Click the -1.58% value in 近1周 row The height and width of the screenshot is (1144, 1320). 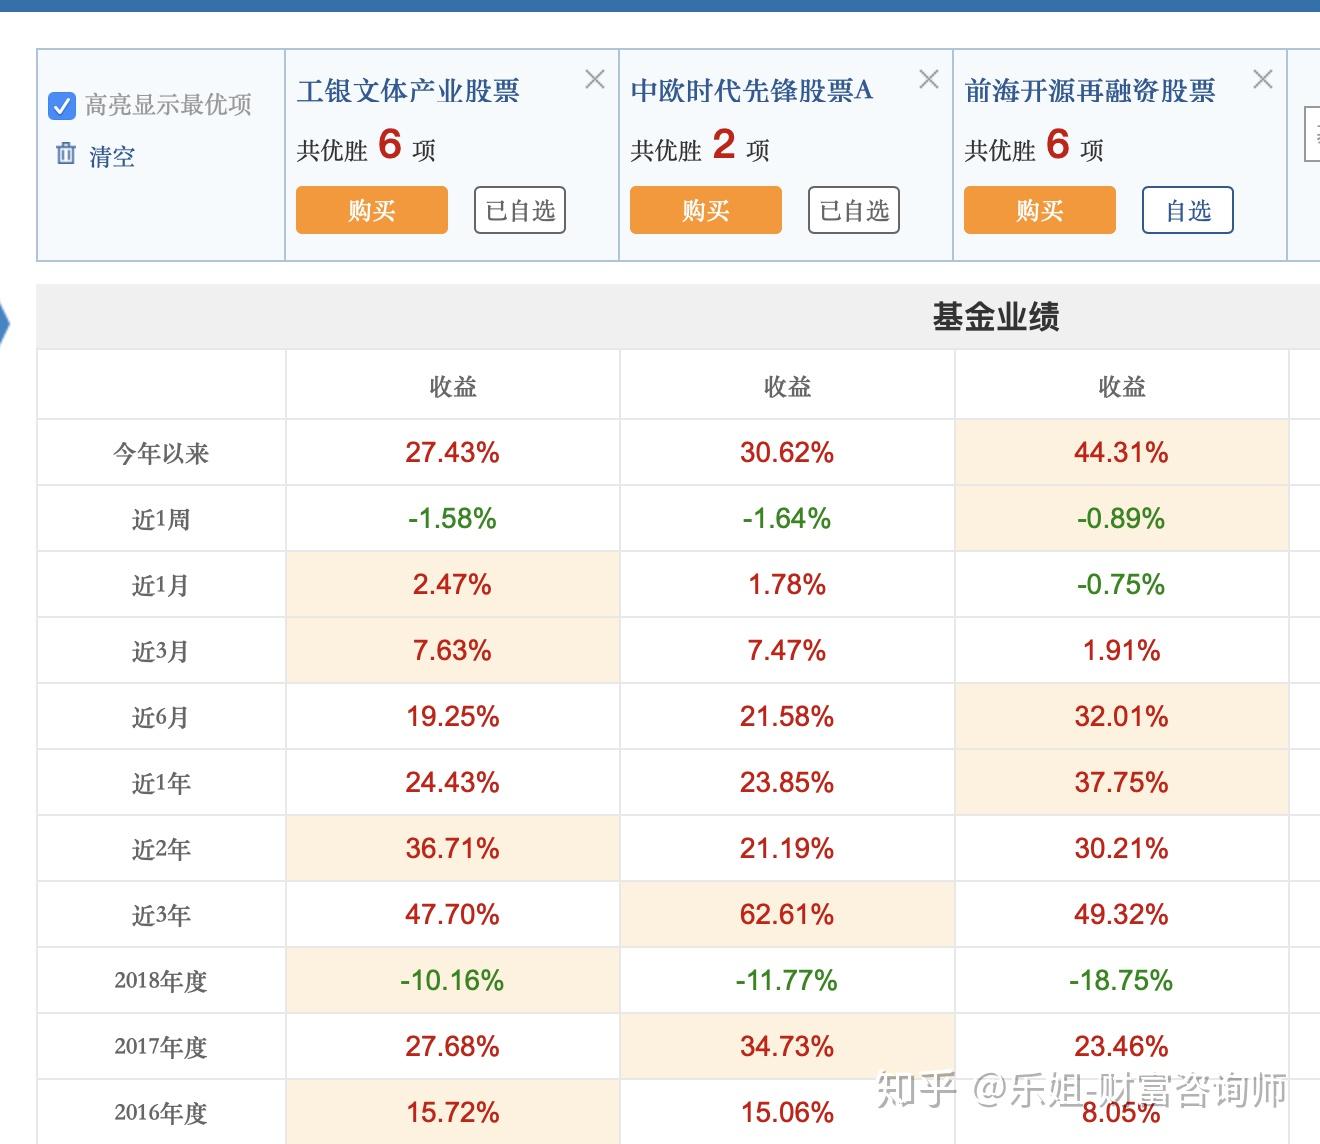coord(452,518)
